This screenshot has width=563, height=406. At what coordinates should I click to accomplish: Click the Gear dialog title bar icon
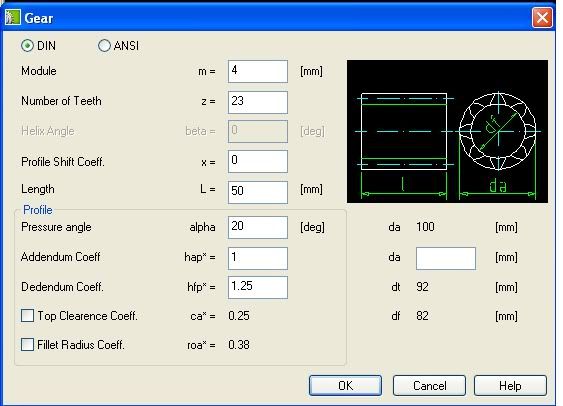pyautogui.click(x=12, y=18)
